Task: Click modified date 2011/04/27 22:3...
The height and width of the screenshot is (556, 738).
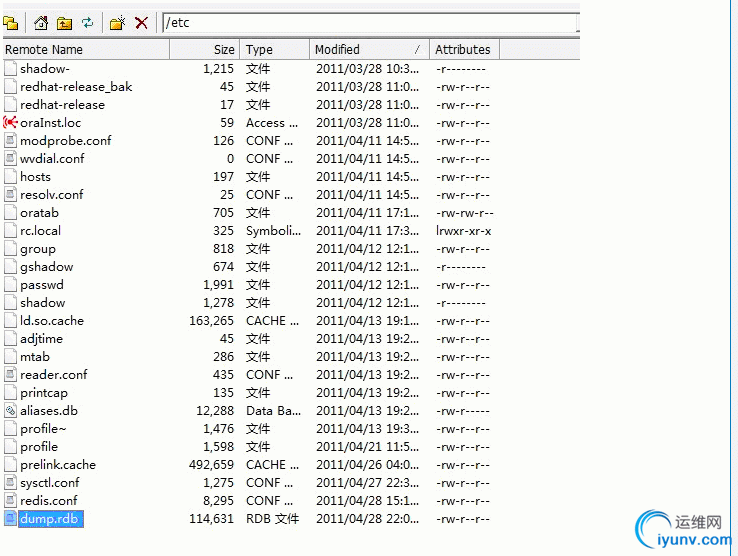Action: 367,483
